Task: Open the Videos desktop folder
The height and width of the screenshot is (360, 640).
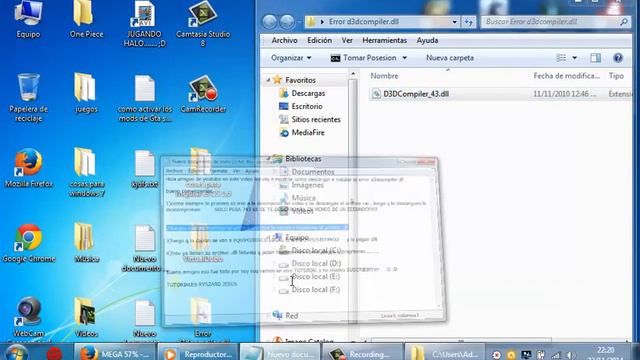Action: point(86,318)
